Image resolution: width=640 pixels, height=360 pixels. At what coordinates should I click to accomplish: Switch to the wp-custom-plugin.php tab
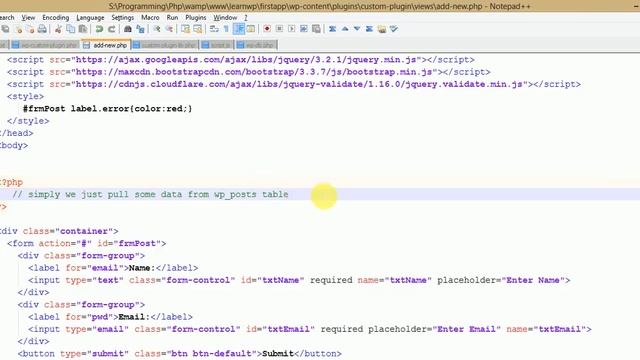click(x=45, y=45)
